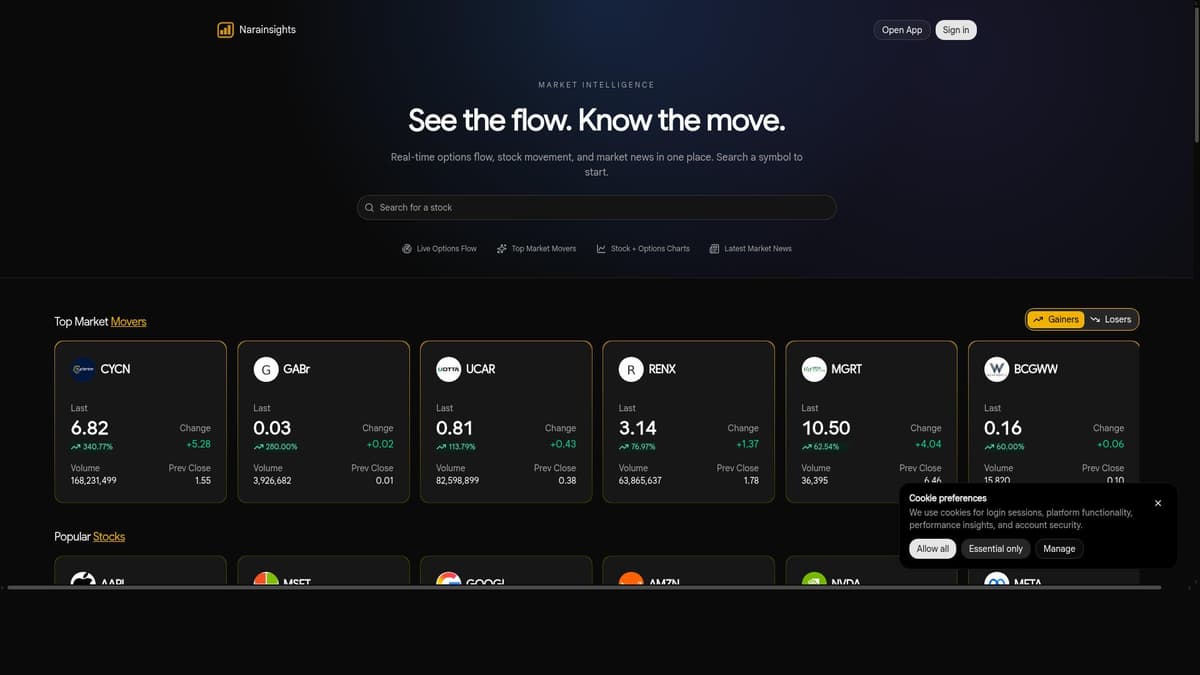Select the Live Options Flow icon

click(405, 248)
